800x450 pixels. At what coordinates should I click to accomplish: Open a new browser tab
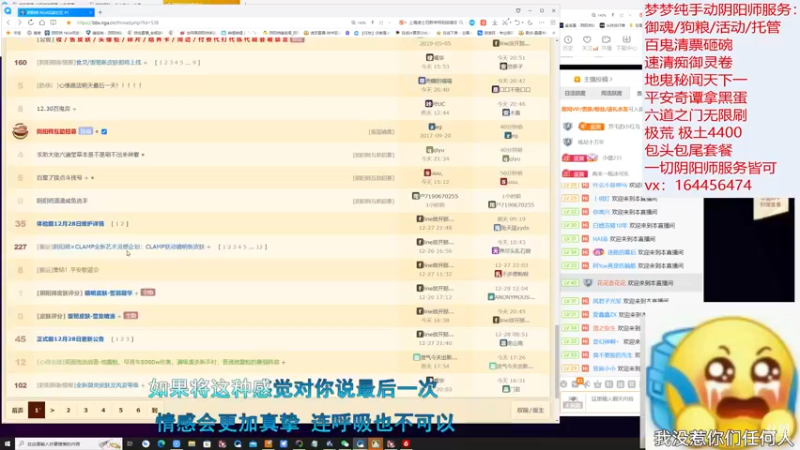tap(100, 12)
